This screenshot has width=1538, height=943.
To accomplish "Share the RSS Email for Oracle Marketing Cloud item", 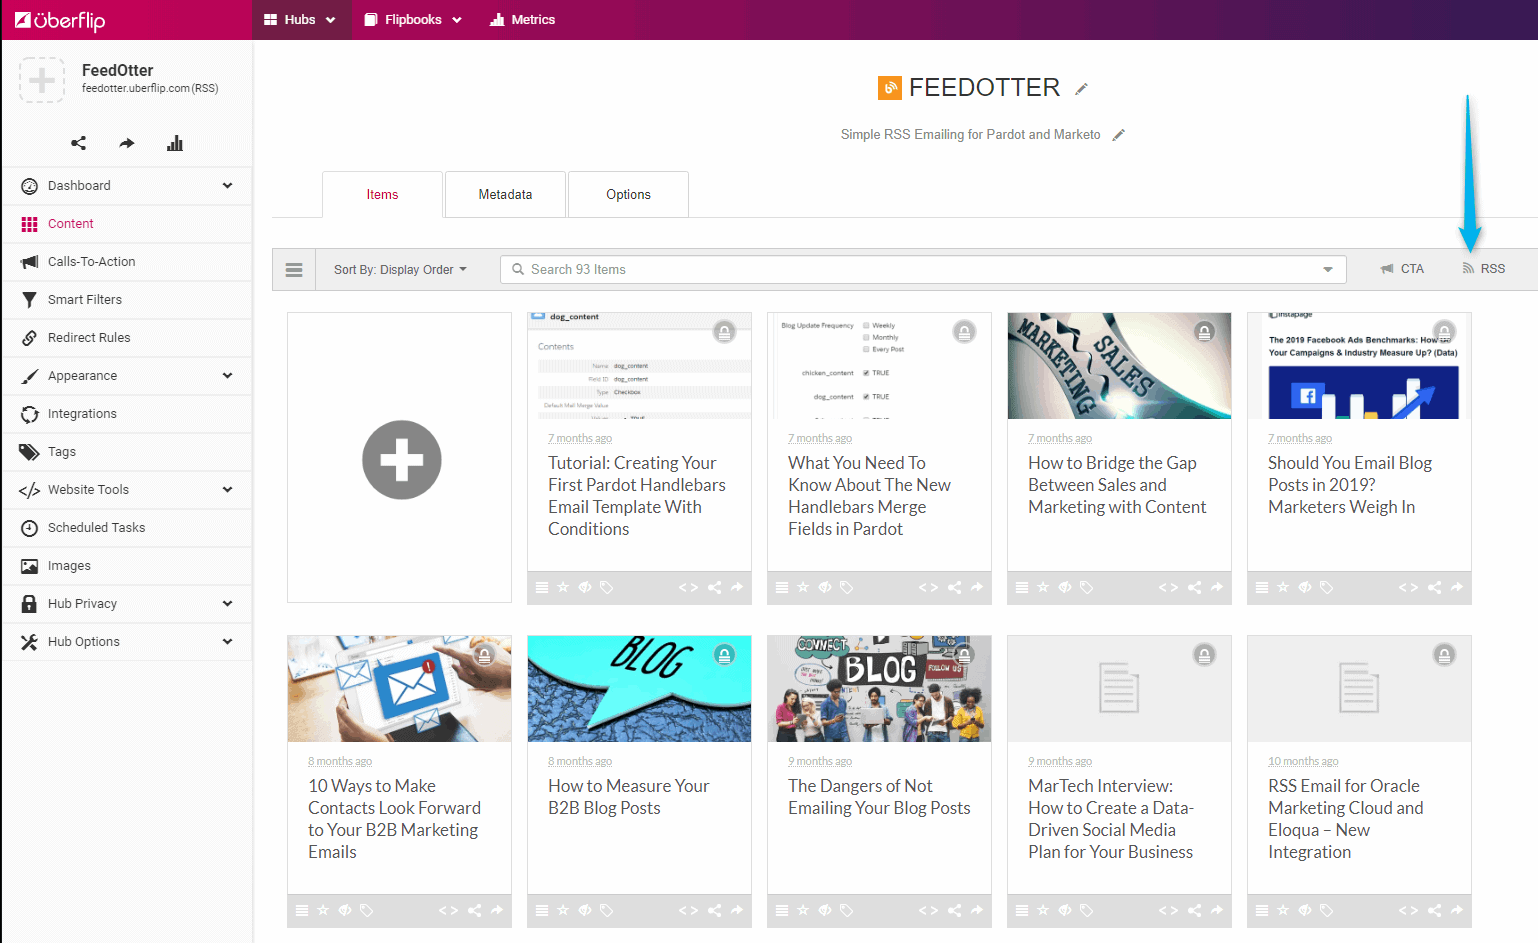I will 1434,910.
